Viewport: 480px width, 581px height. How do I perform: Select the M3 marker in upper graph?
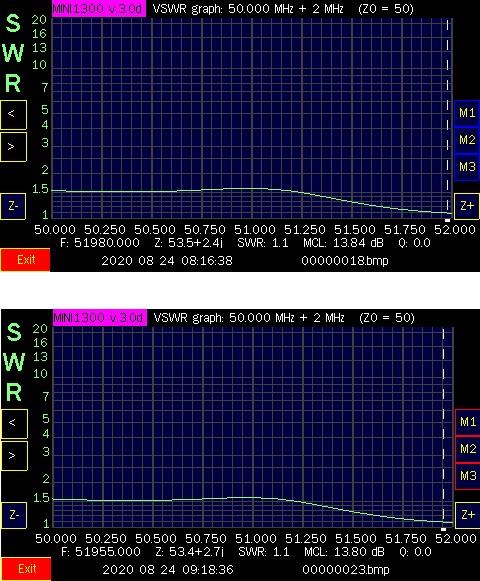click(467, 167)
